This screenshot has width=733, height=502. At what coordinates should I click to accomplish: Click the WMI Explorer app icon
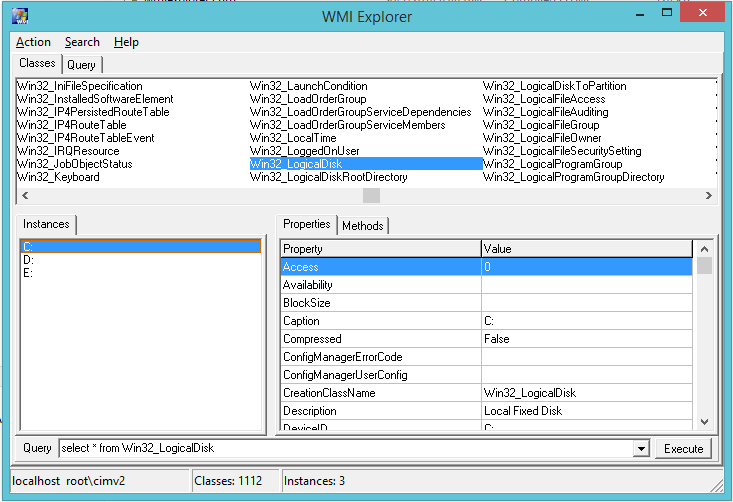[20, 16]
